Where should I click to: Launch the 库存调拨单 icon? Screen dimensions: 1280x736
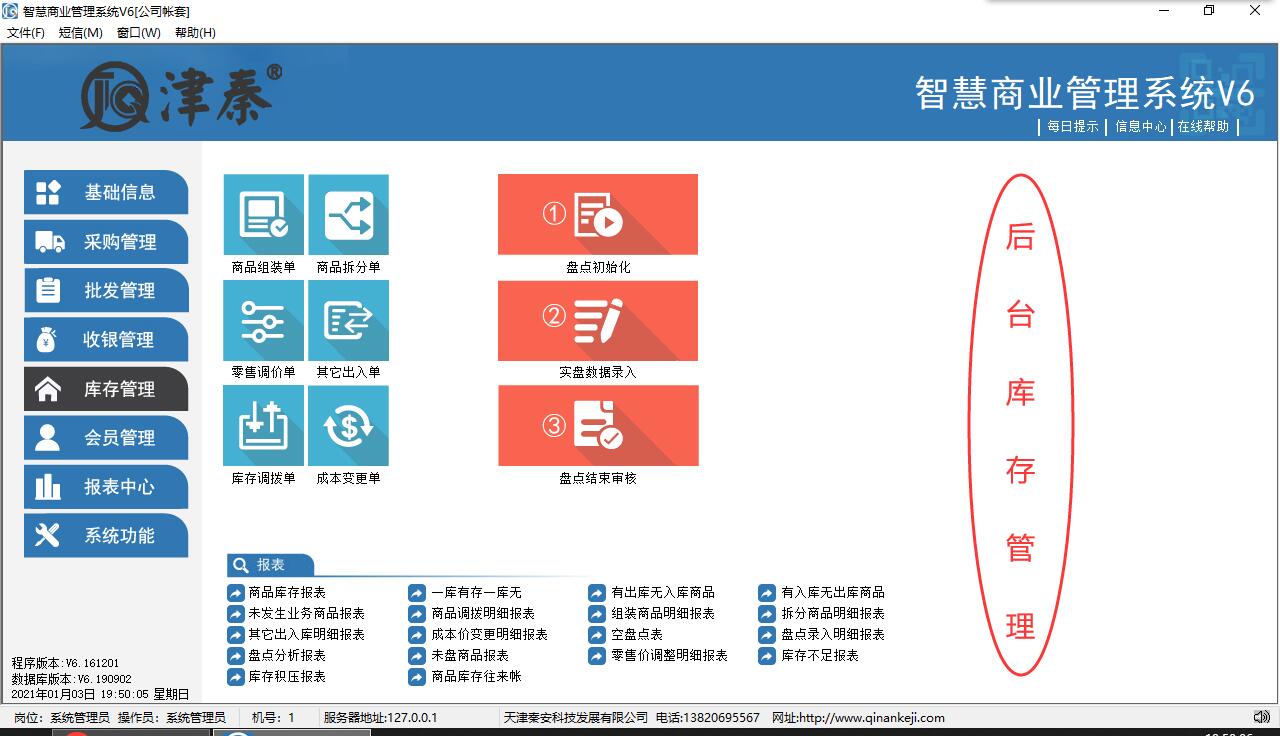(x=263, y=426)
